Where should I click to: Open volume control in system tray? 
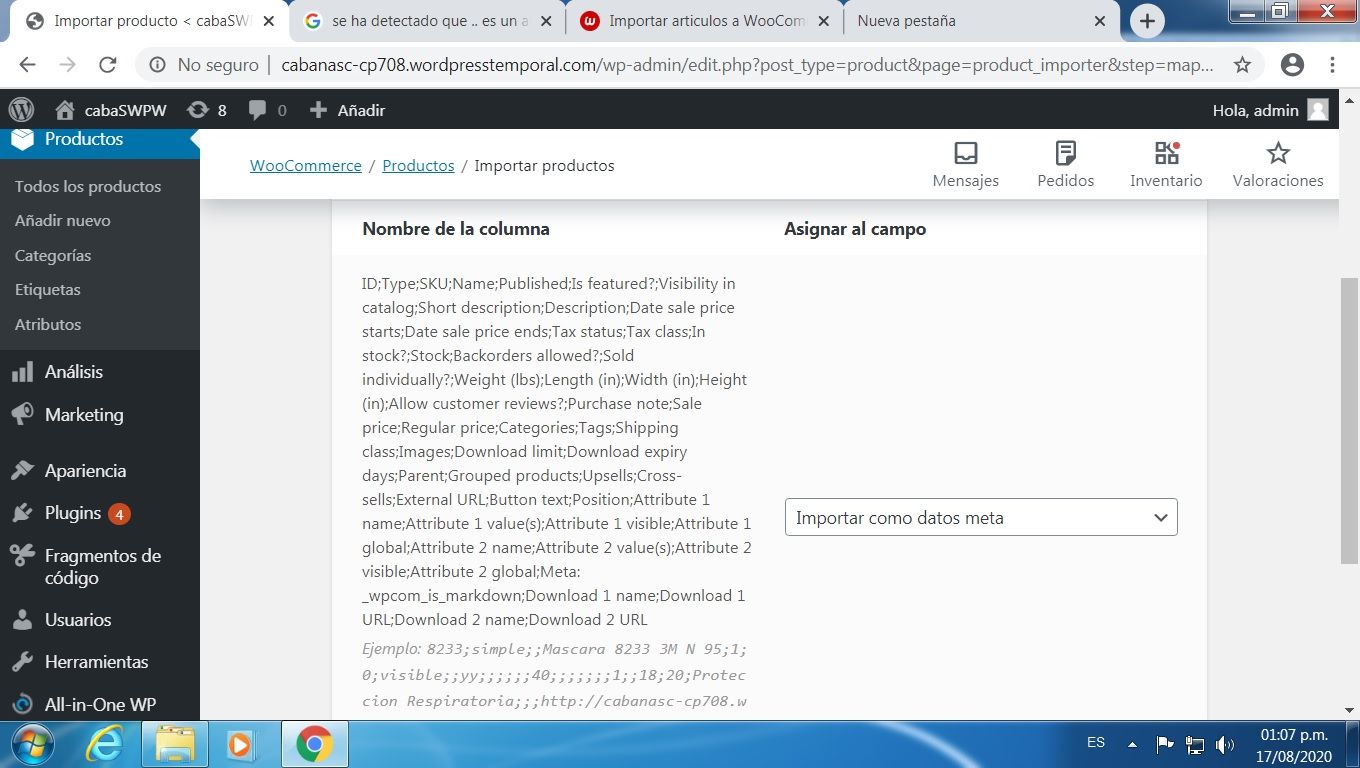coord(1225,744)
